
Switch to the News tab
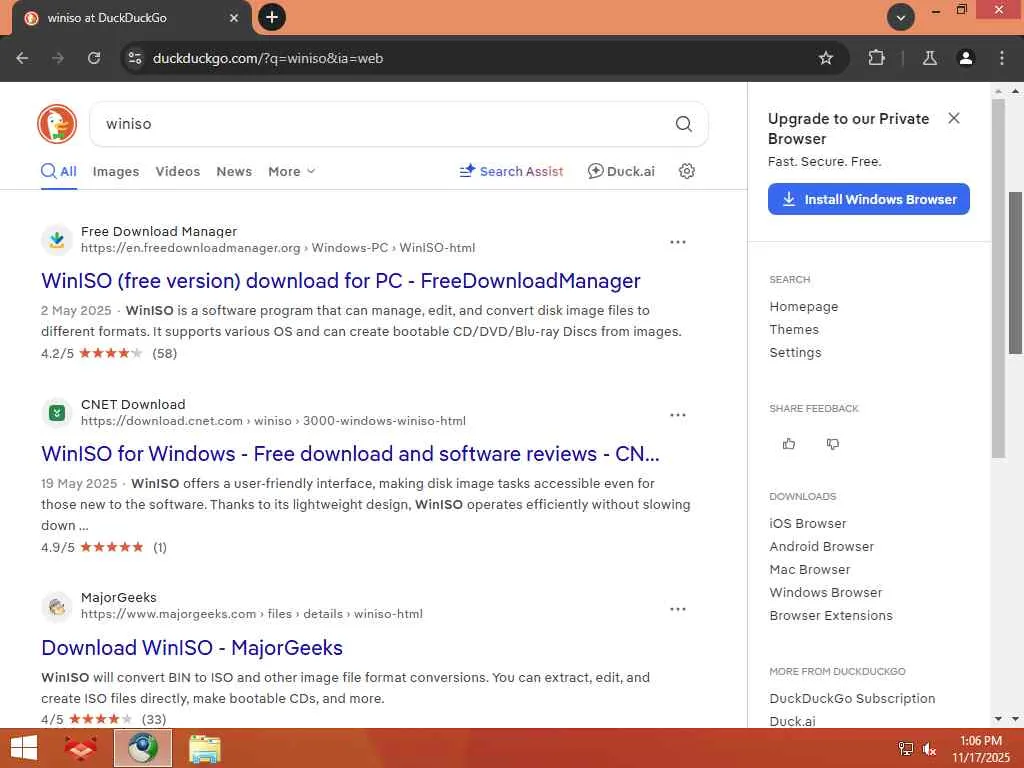point(234,171)
